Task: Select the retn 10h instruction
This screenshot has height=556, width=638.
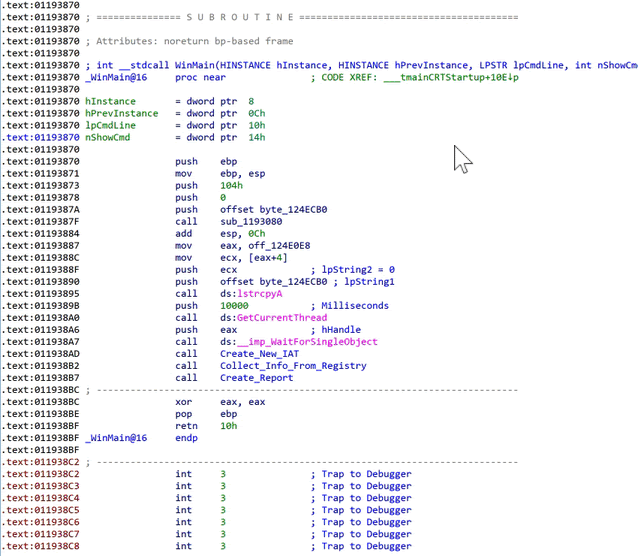Action: 206,426
